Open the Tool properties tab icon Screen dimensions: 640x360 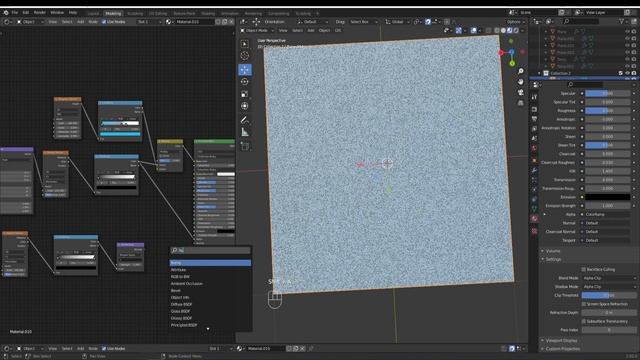point(534,97)
